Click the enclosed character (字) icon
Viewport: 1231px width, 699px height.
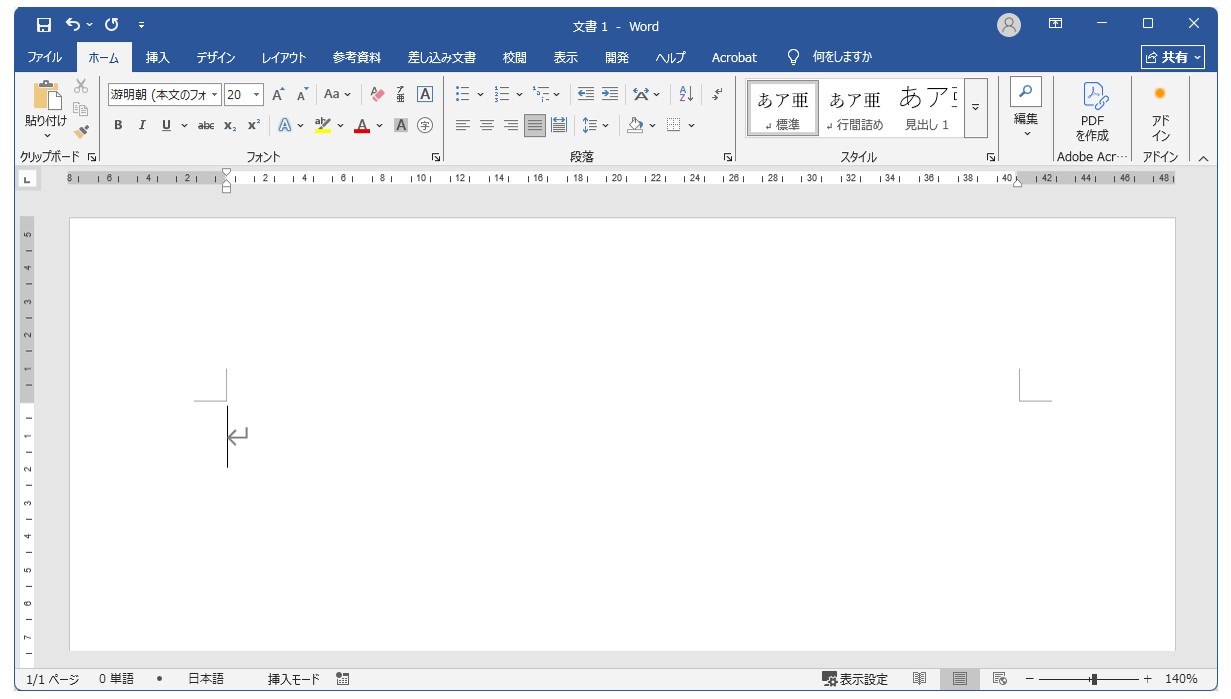[x=425, y=125]
